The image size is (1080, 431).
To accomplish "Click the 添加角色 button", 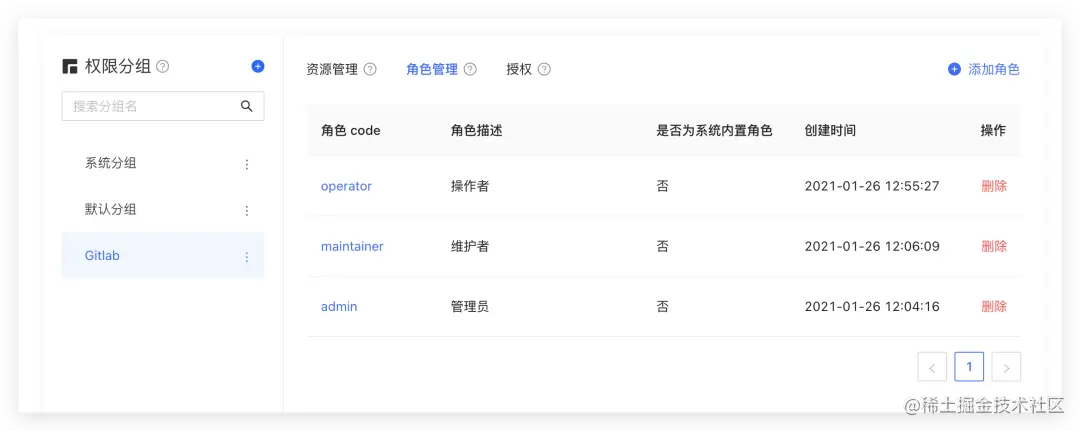I will tap(984, 70).
